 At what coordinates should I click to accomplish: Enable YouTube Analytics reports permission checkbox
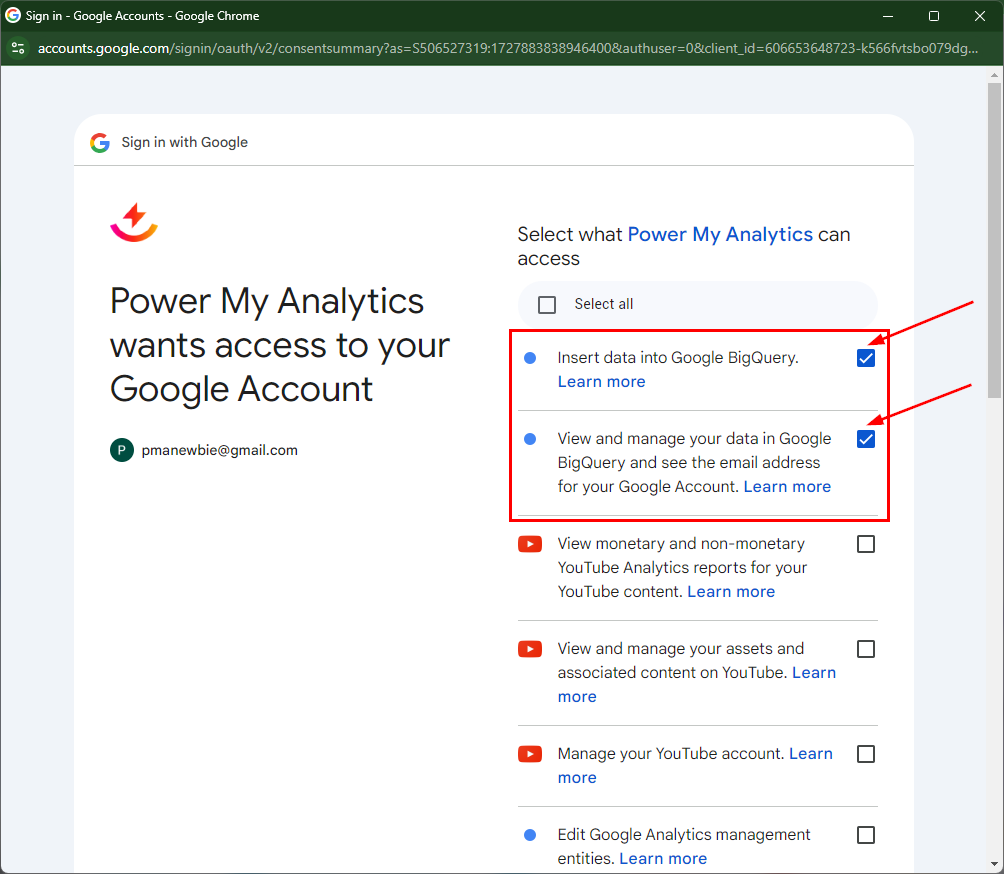[x=866, y=544]
